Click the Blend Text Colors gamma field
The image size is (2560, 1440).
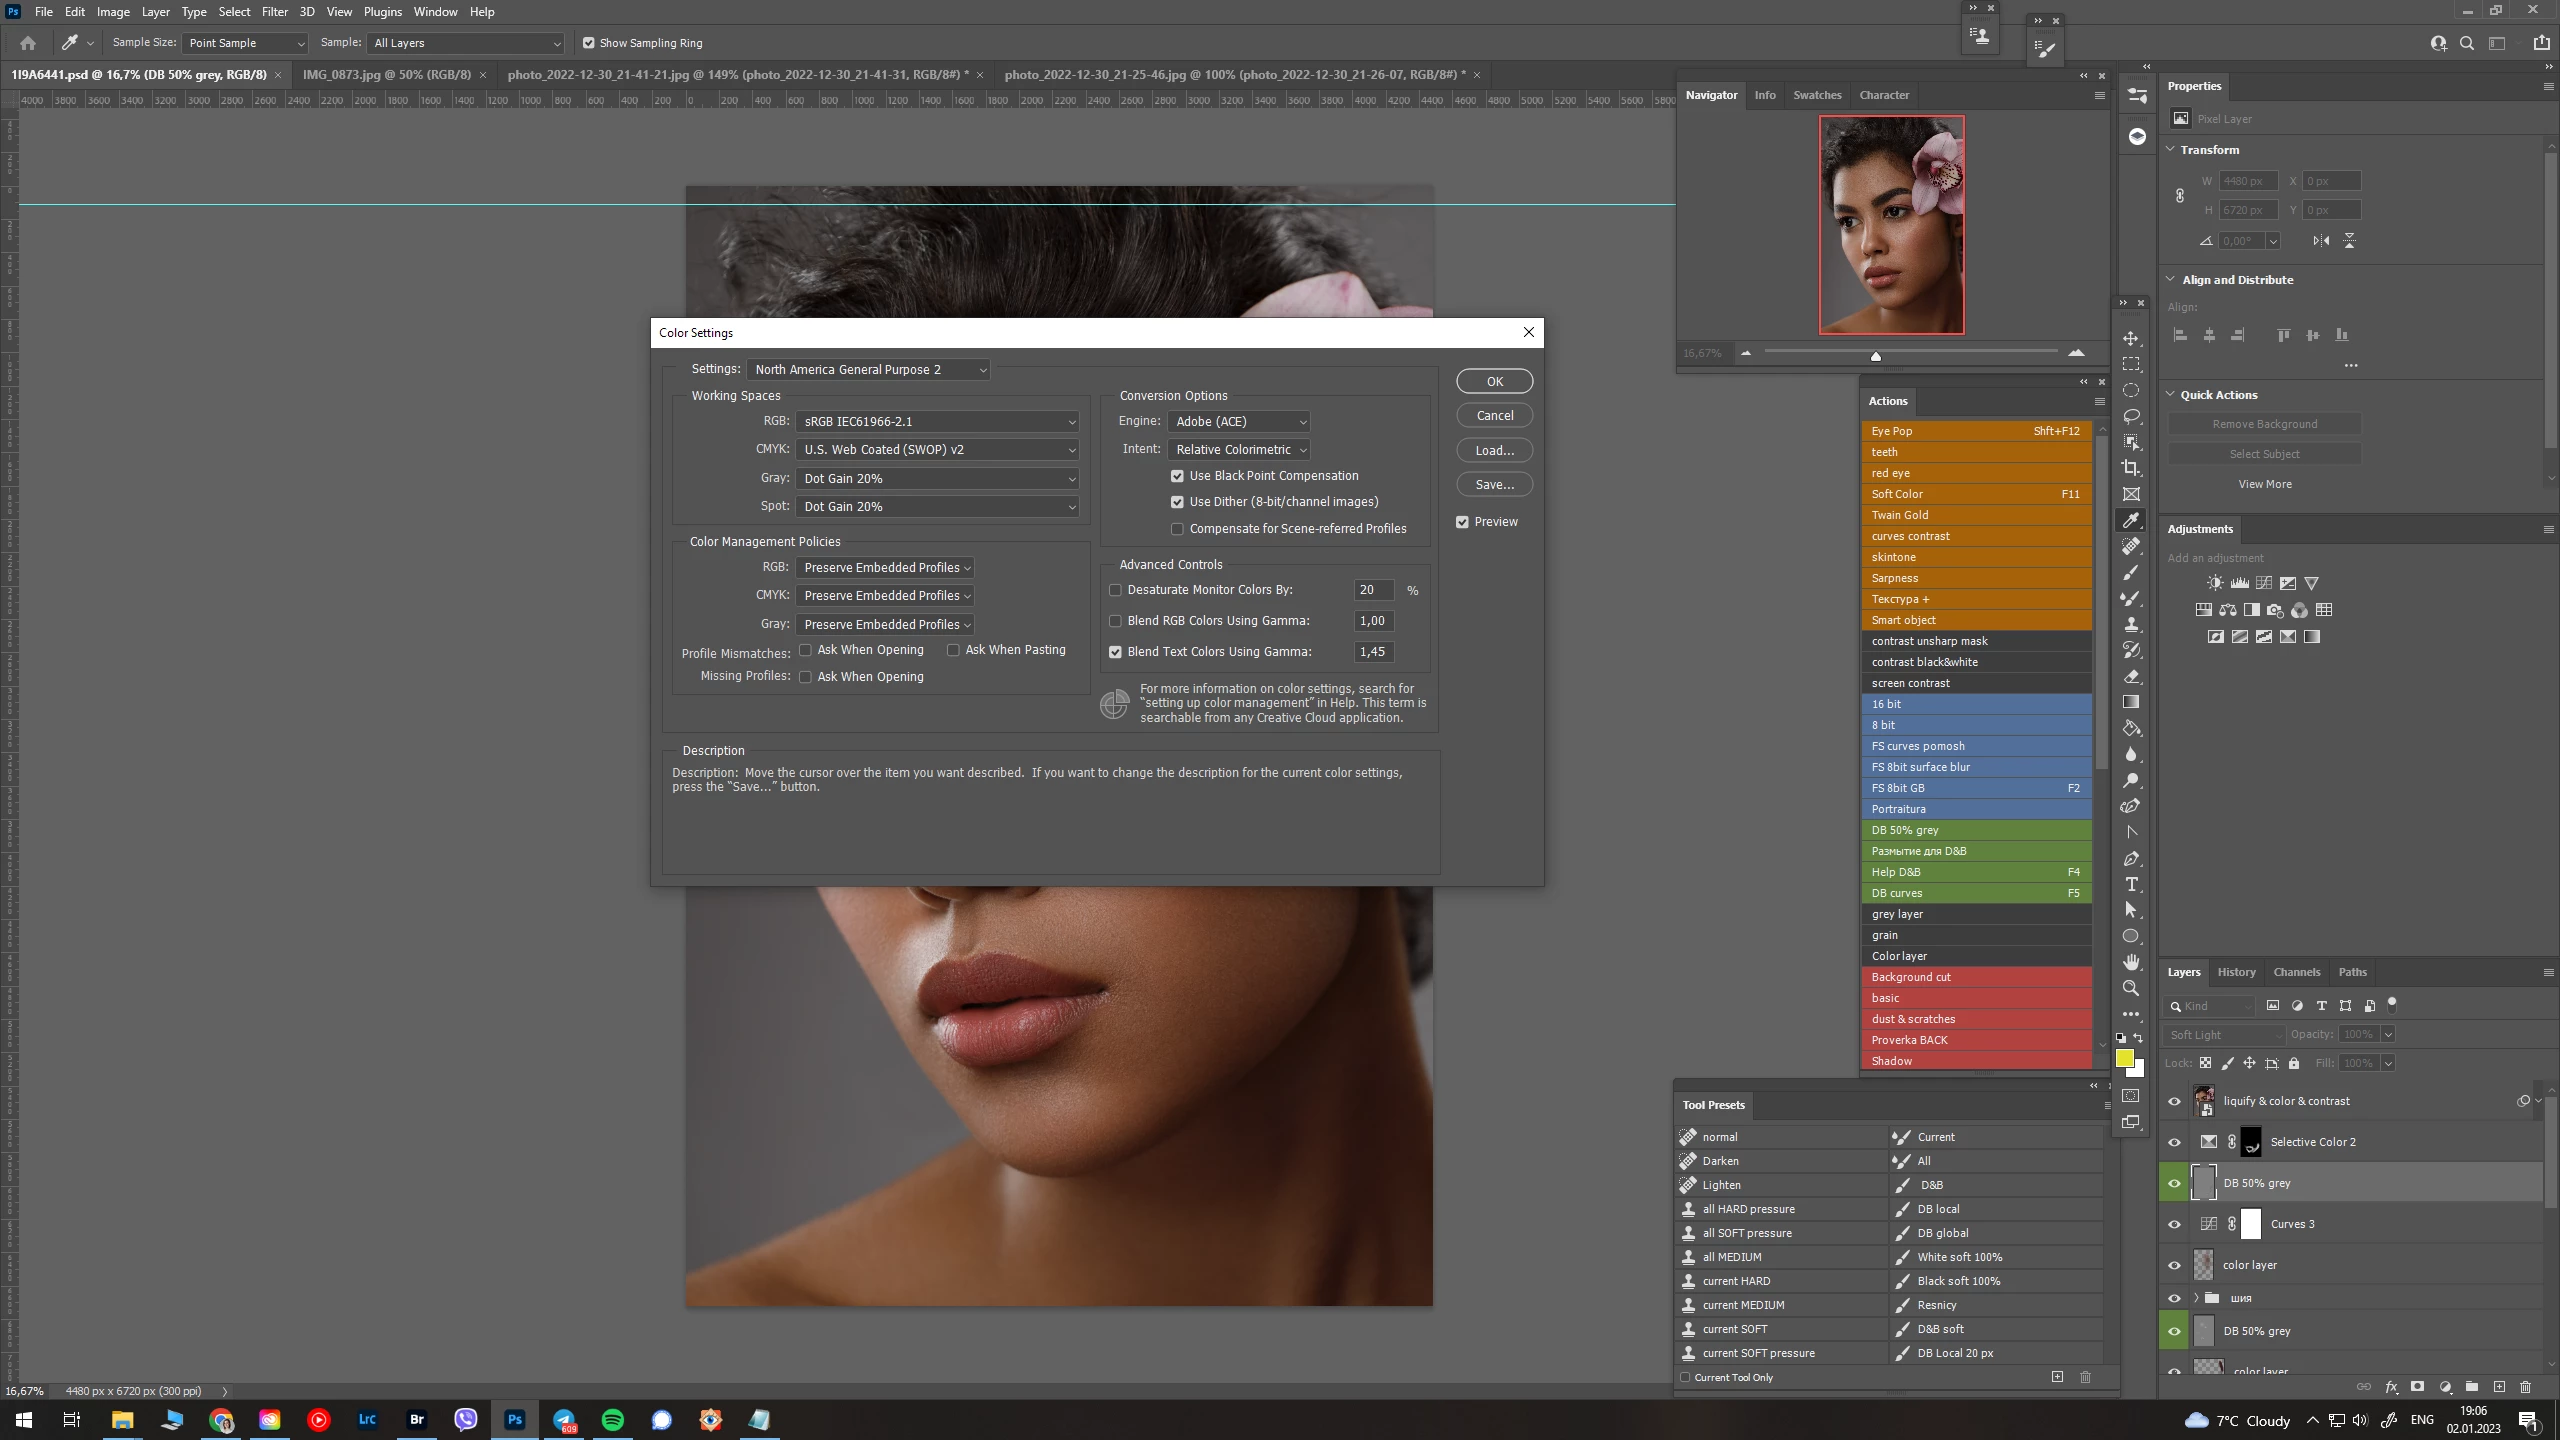click(1373, 652)
